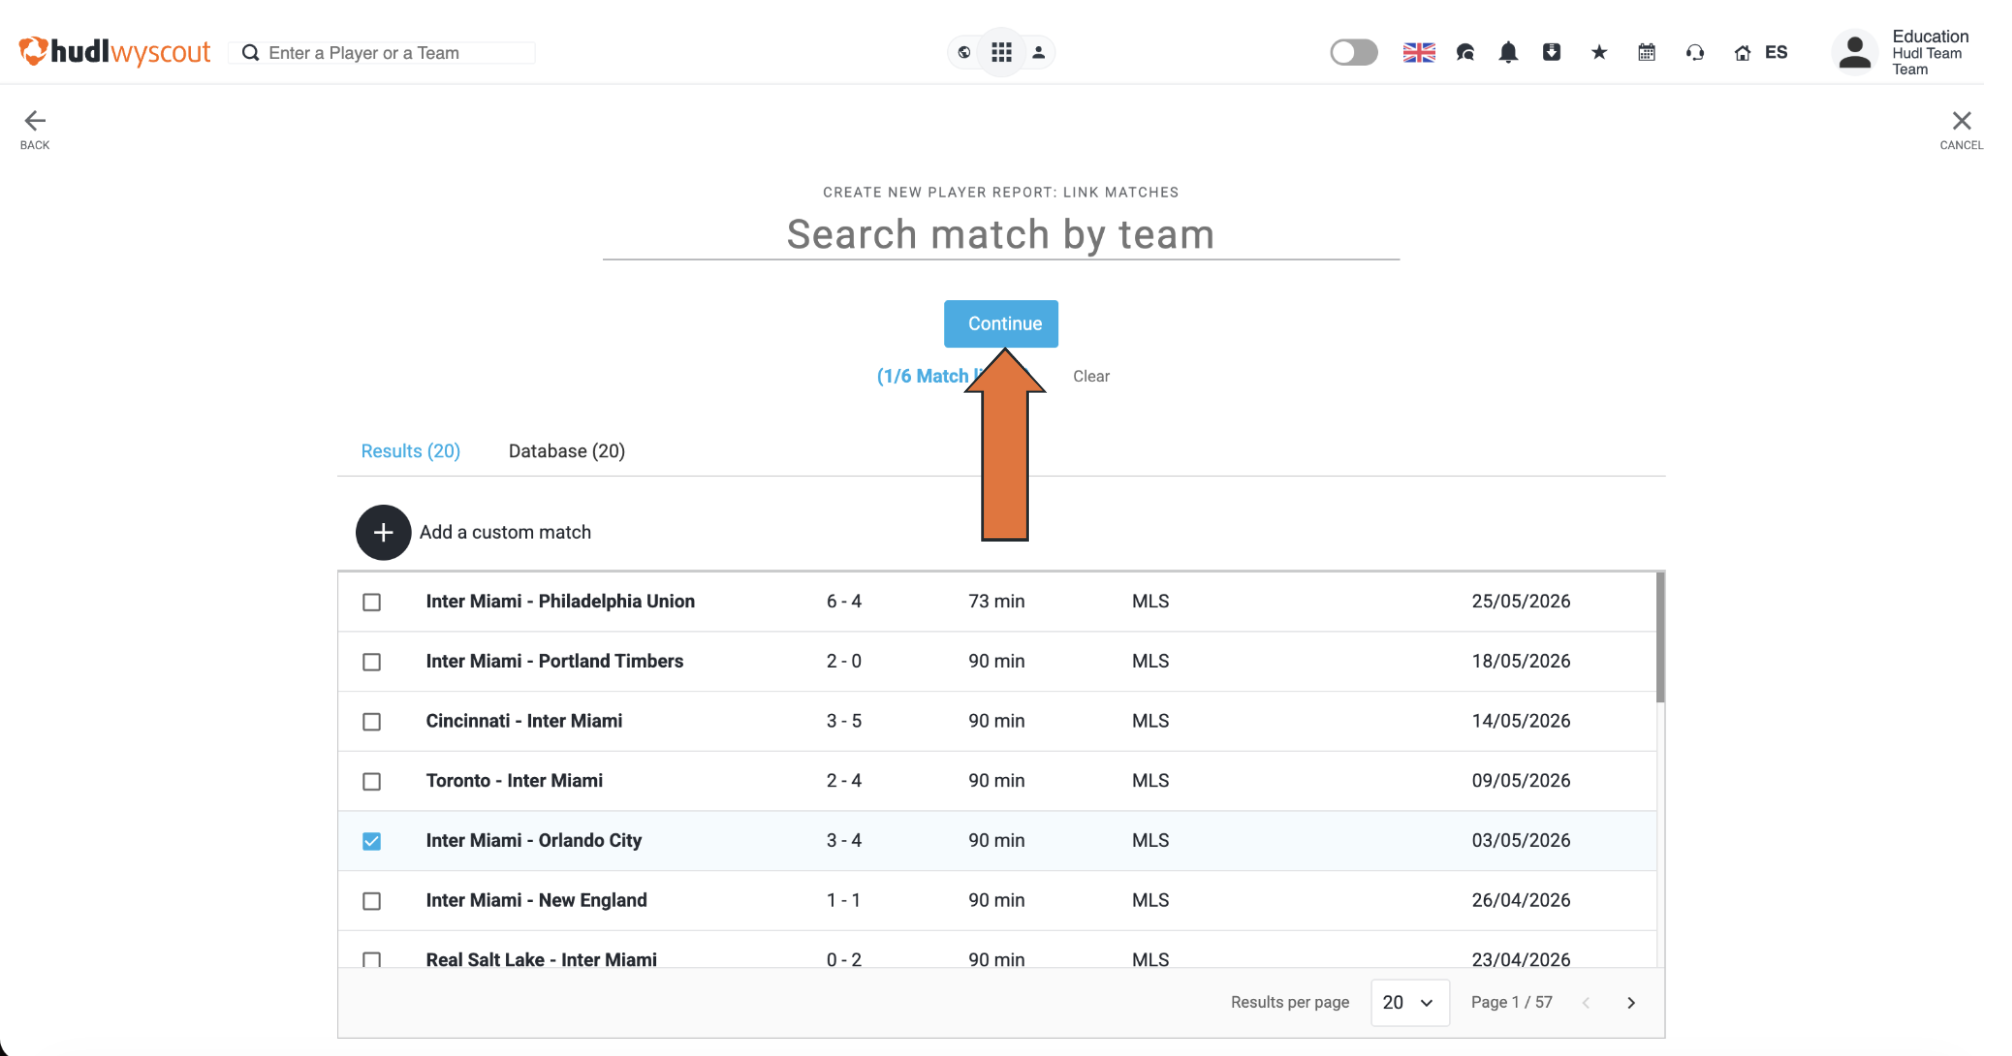The image size is (2012, 1056).
Task: Open the apps grid icon
Action: coord(1001,53)
